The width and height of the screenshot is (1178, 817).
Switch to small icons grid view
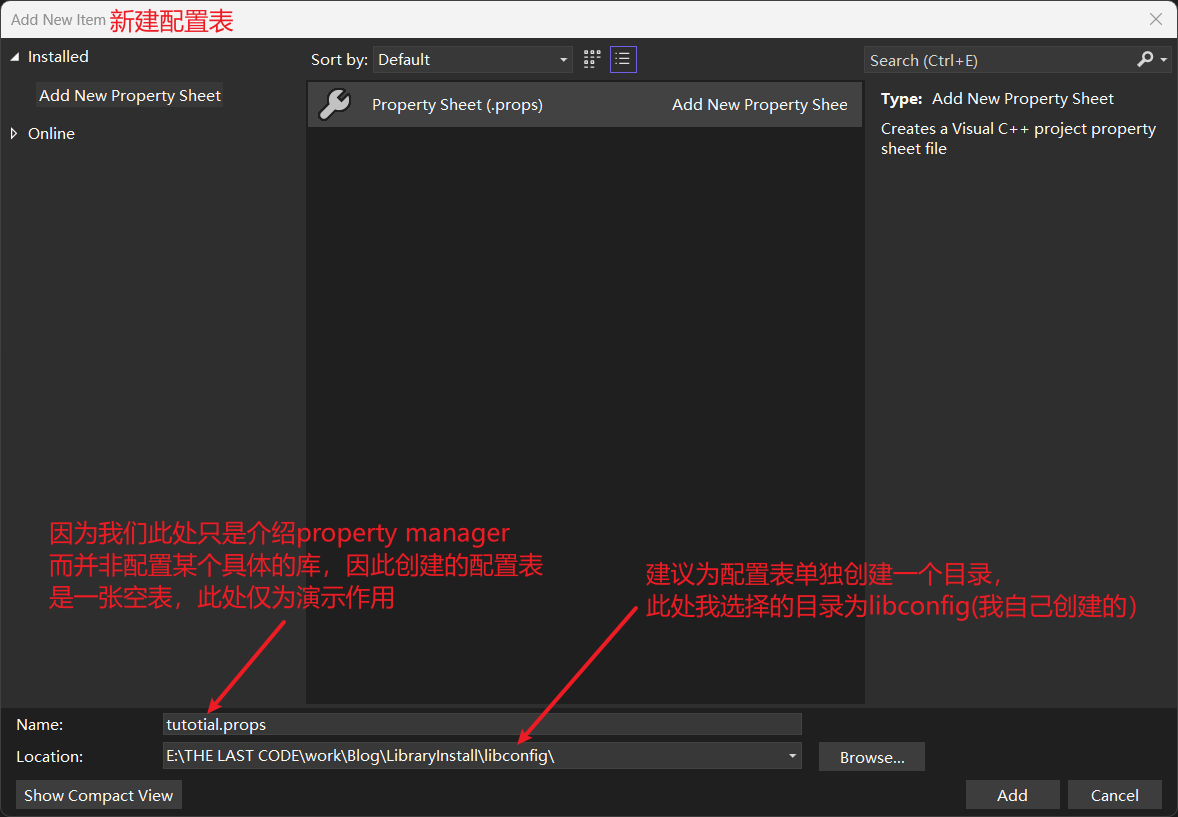pos(592,59)
